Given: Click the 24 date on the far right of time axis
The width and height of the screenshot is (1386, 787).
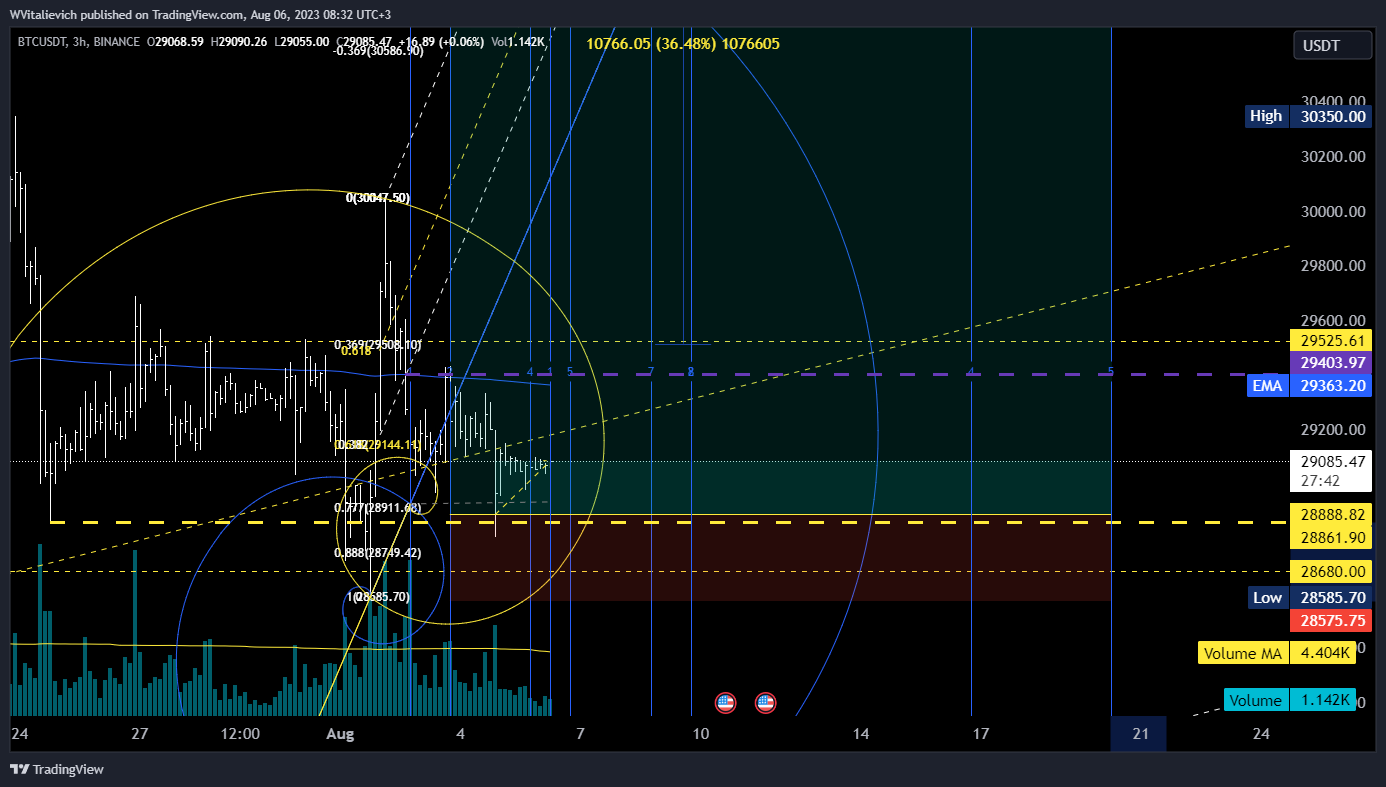Looking at the screenshot, I should [1261, 734].
